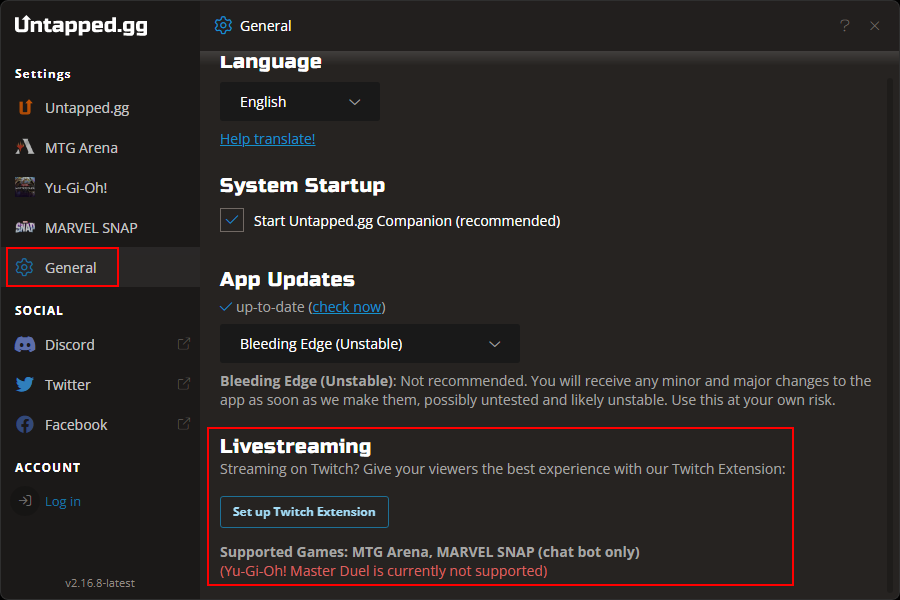Click the Discord logo icon
This screenshot has width=900, height=600.
click(25, 344)
